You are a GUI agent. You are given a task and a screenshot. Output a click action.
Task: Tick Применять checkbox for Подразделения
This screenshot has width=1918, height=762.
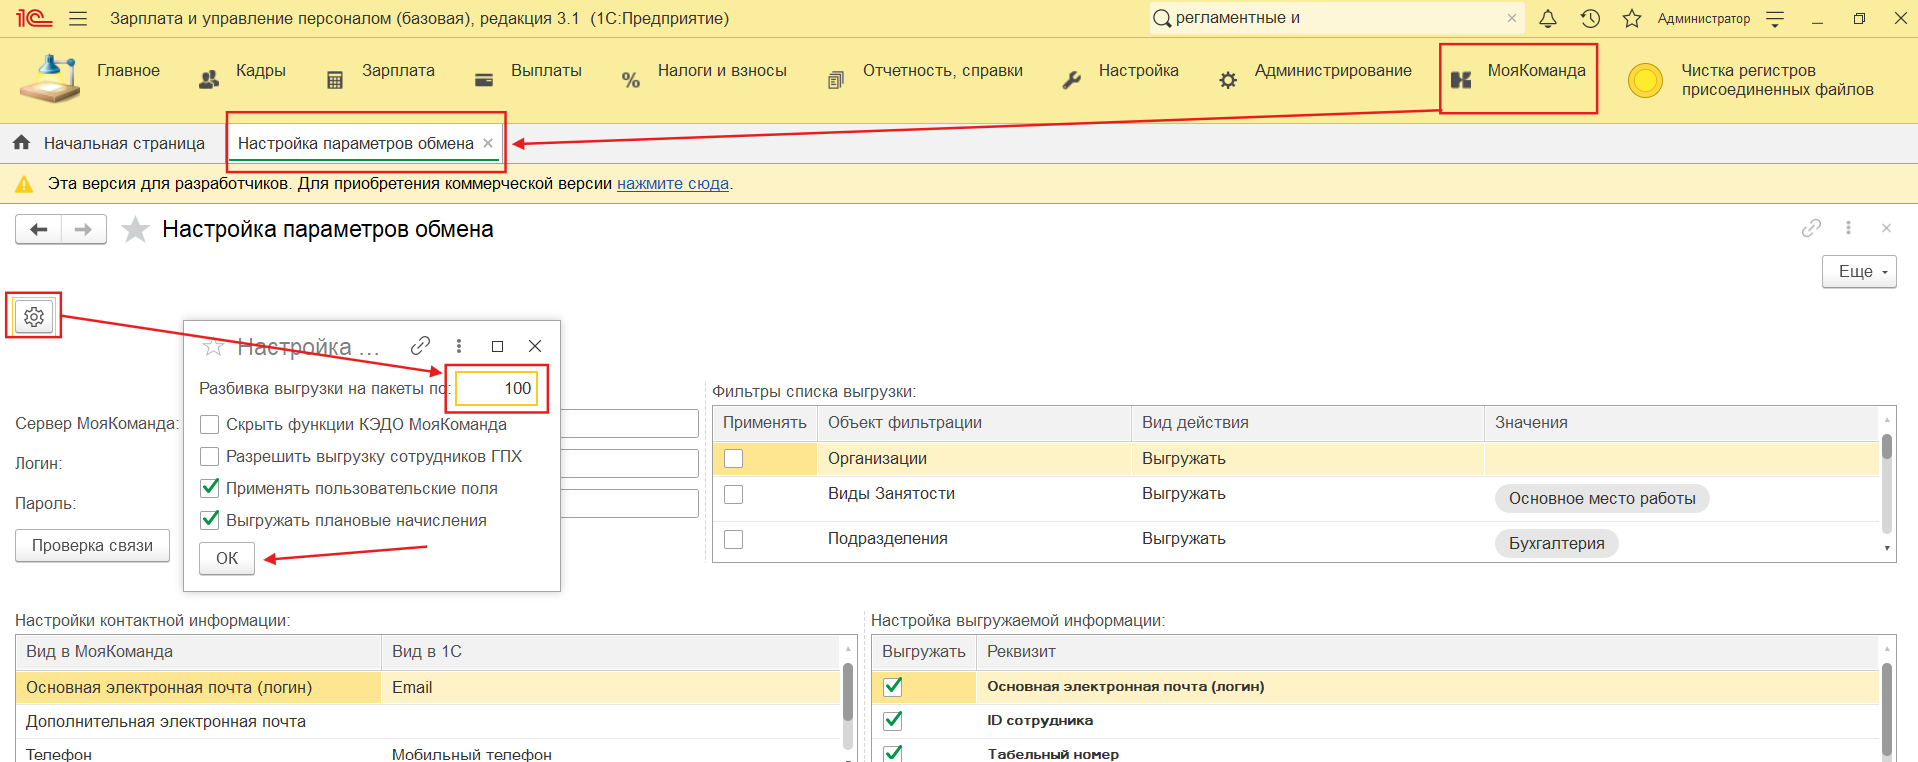(x=734, y=540)
